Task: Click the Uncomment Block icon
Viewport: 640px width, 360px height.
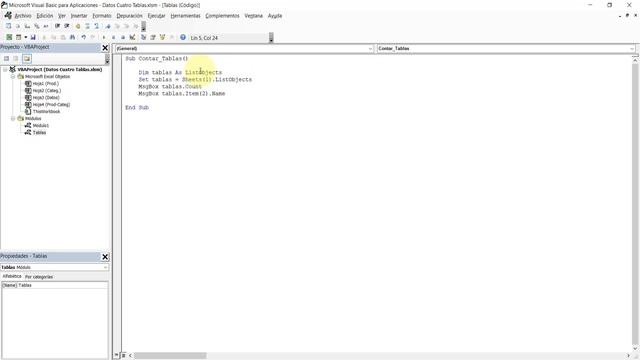Action: pyautogui.click(x=97, y=26)
